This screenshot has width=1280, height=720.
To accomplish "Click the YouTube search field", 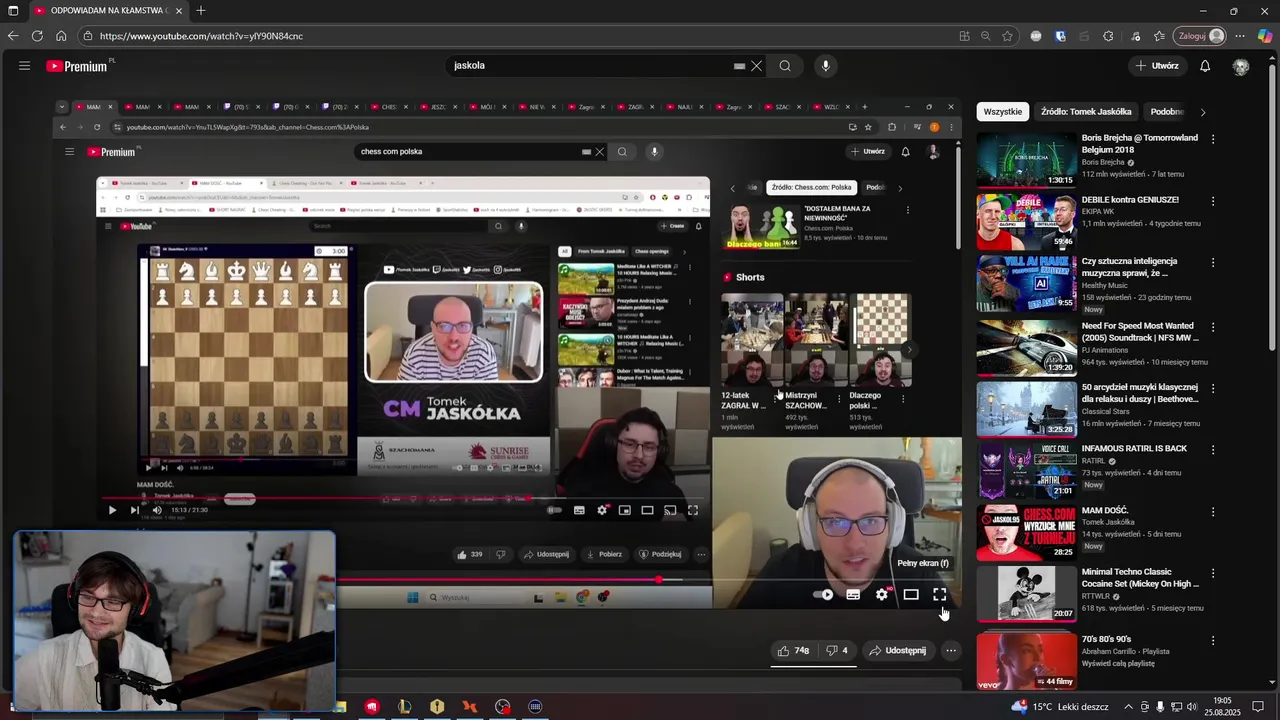I will tap(590, 66).
